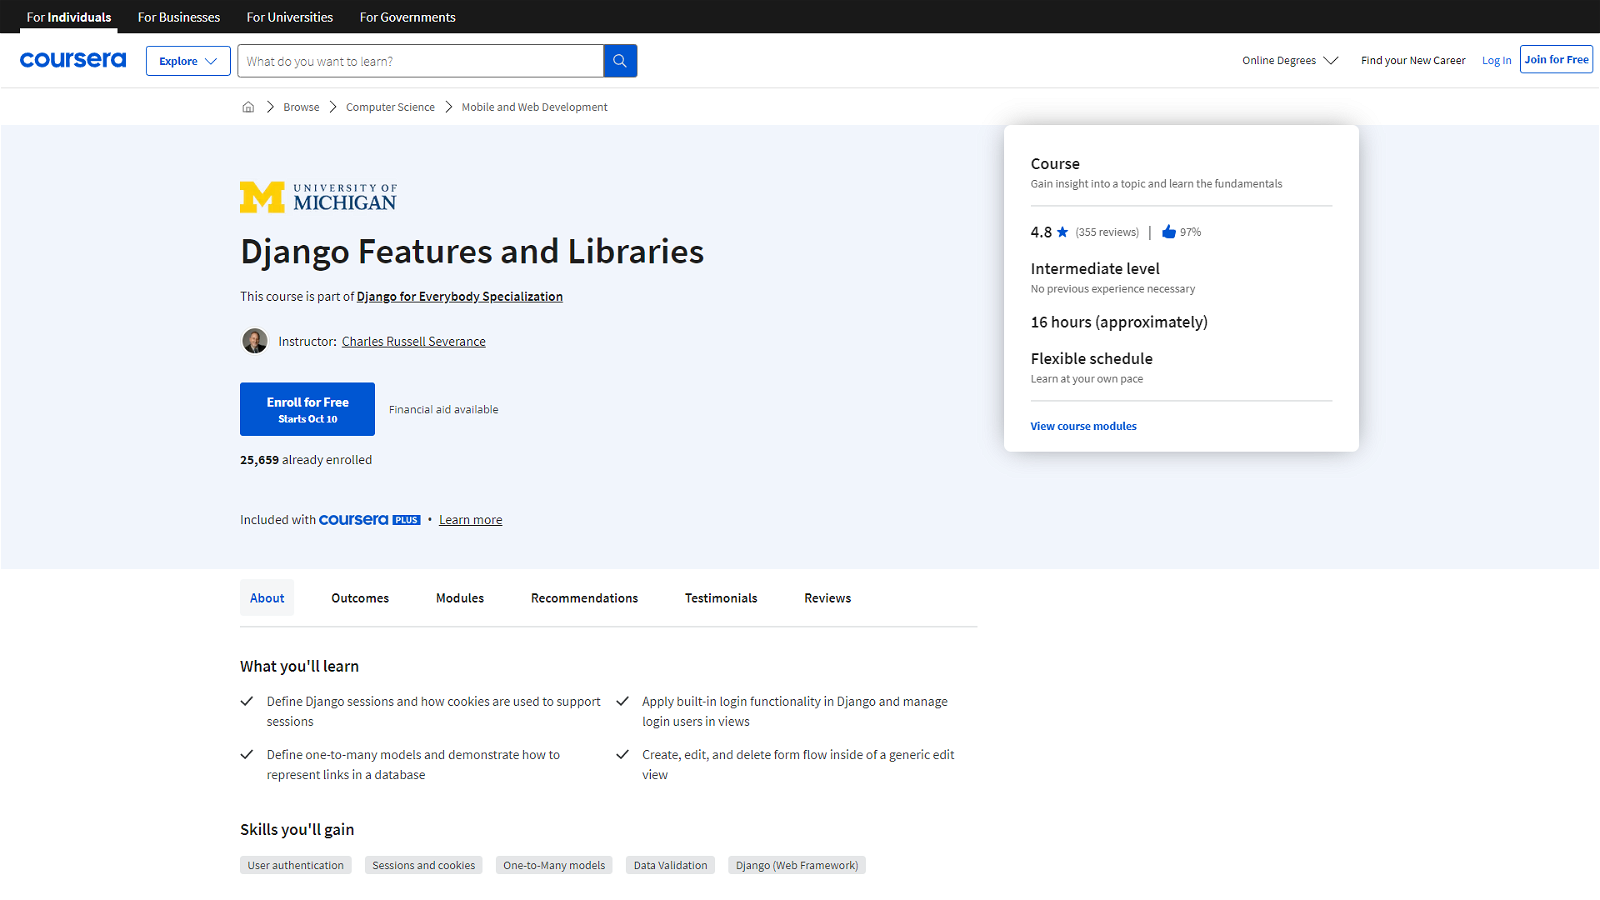Open the Computer Science breadcrumb

[x=390, y=107]
